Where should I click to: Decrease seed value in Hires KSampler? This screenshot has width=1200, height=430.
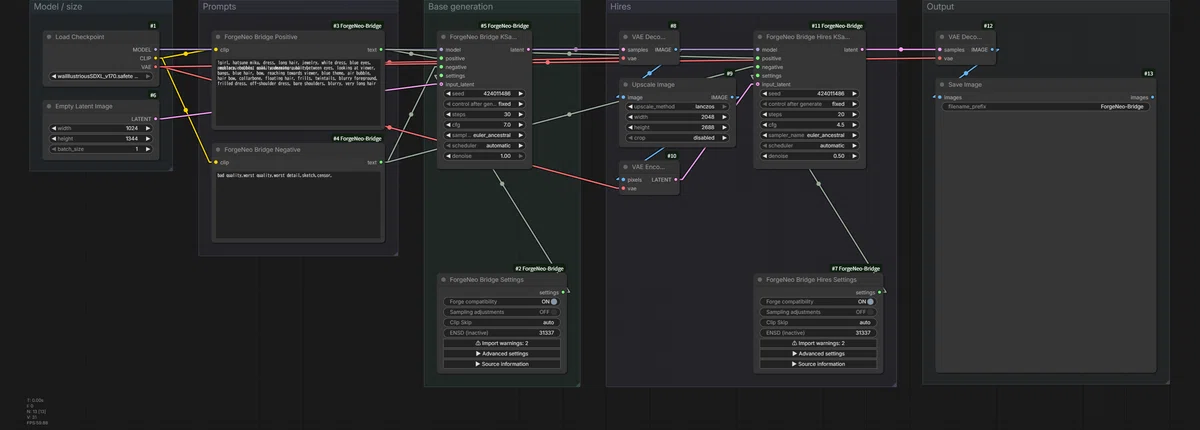tap(763, 93)
